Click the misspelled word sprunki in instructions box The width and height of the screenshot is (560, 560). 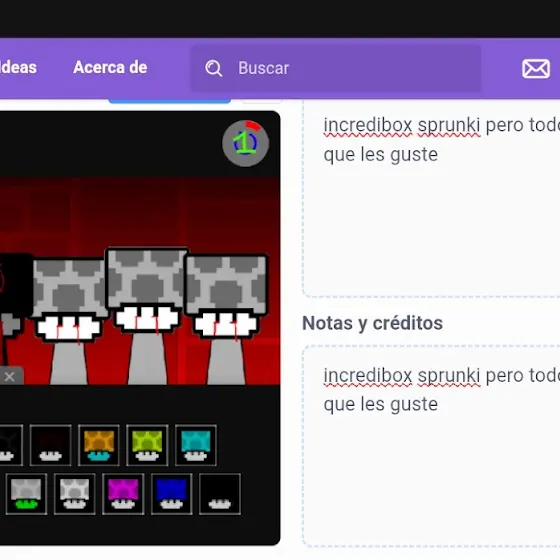click(449, 125)
